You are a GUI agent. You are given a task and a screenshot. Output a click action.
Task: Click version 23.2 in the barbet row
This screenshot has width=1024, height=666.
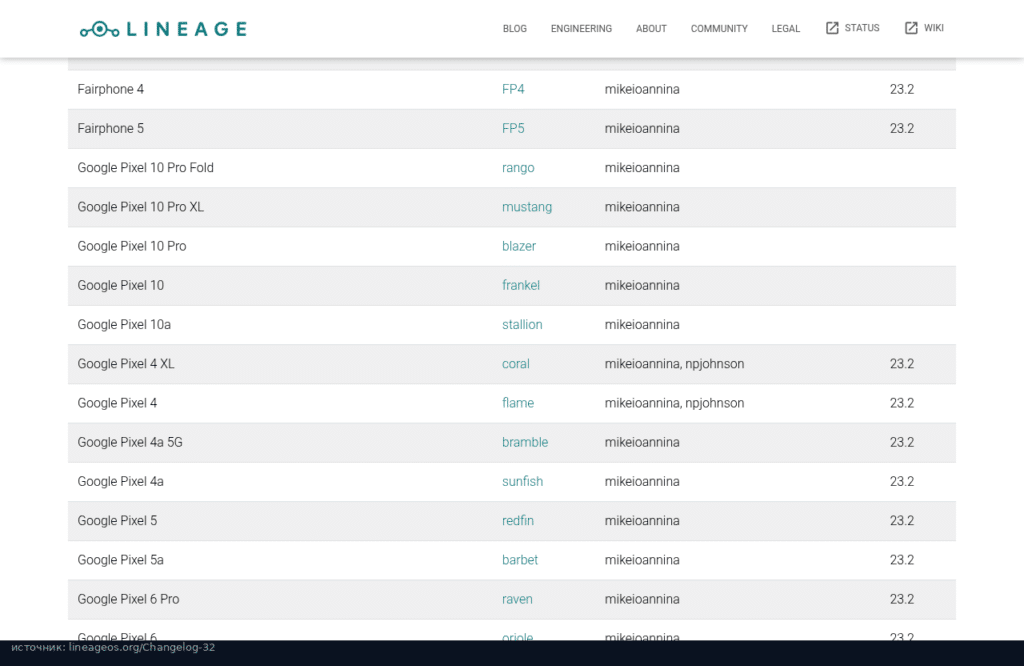902,560
